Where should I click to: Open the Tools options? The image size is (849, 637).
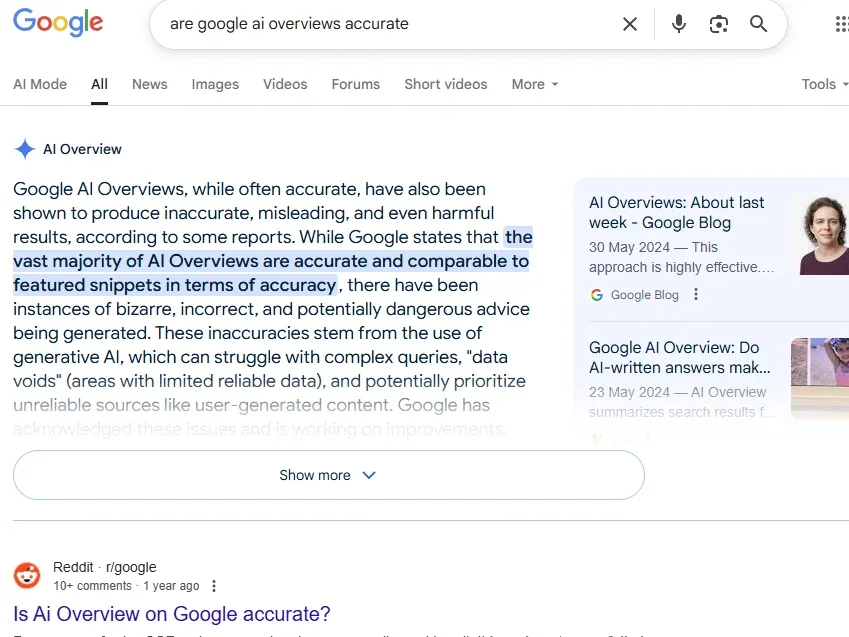pos(824,84)
